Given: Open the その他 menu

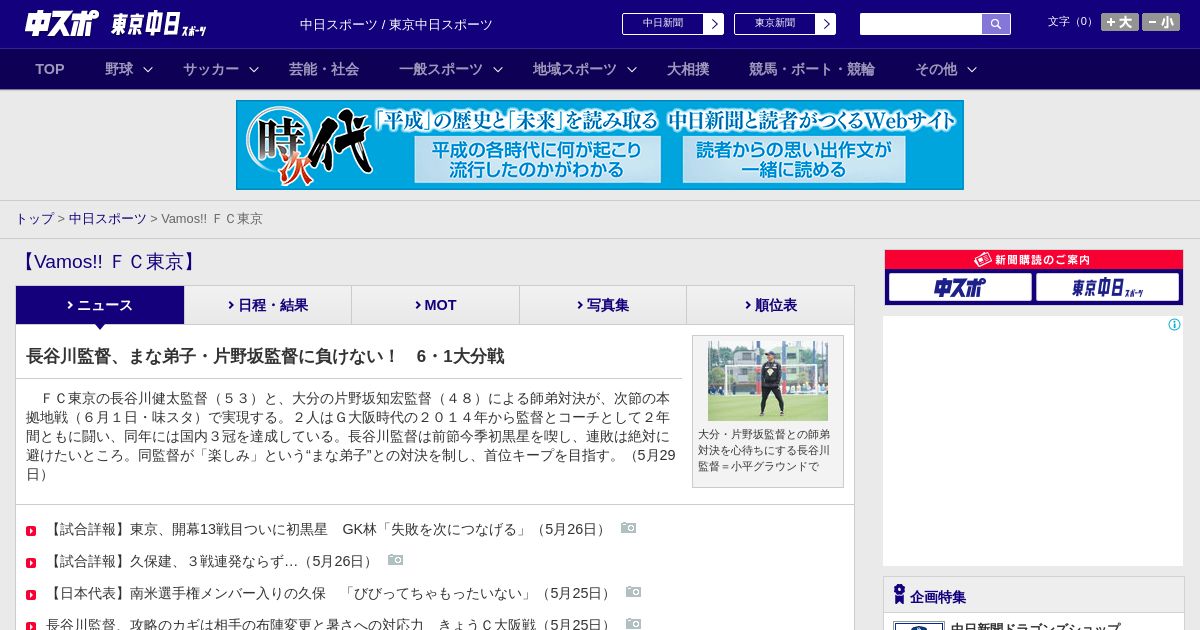Looking at the screenshot, I should [936, 69].
